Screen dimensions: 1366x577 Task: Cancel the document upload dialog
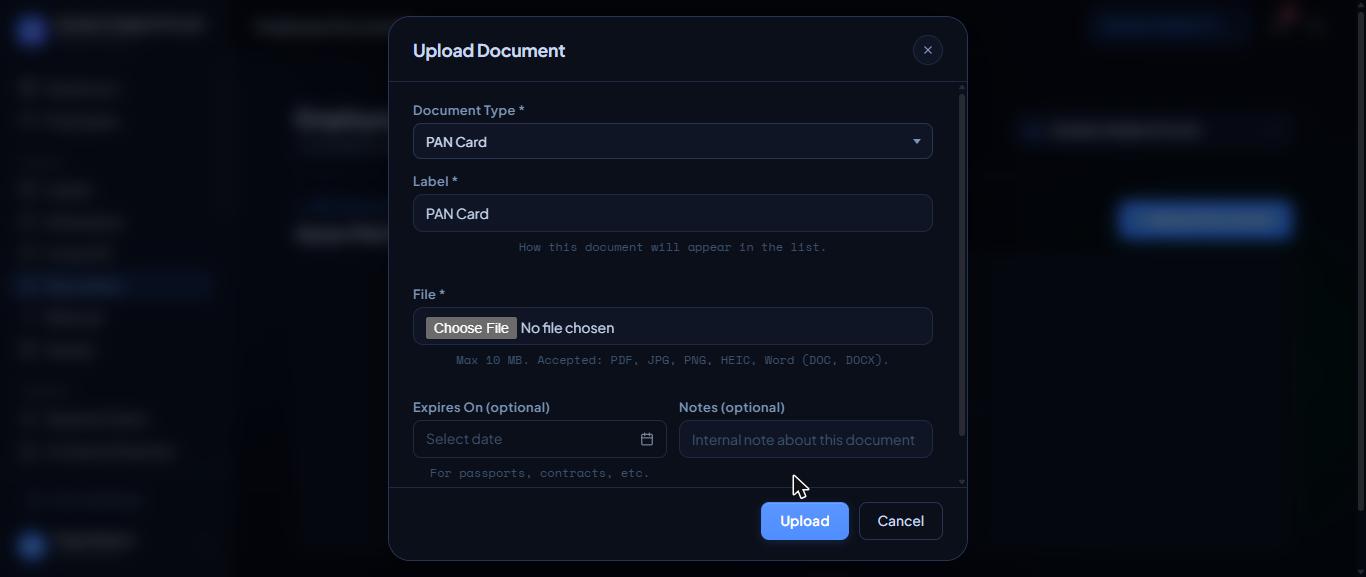pyautogui.click(x=901, y=521)
